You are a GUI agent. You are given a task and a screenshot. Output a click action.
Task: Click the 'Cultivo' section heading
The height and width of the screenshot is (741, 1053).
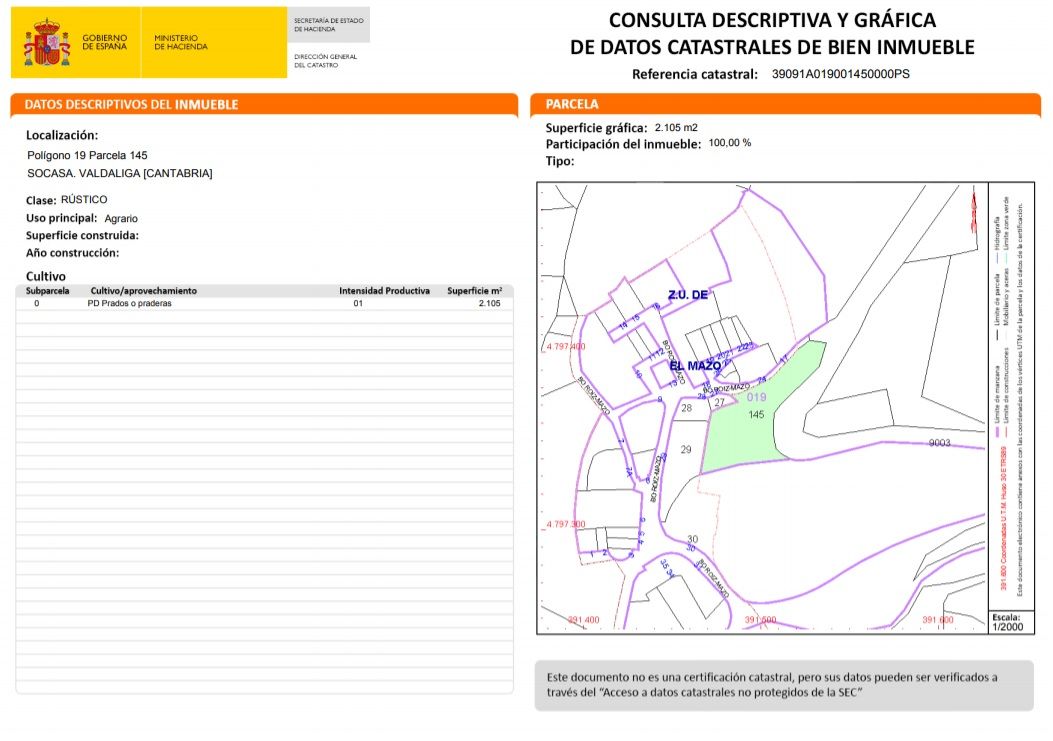click(46, 276)
